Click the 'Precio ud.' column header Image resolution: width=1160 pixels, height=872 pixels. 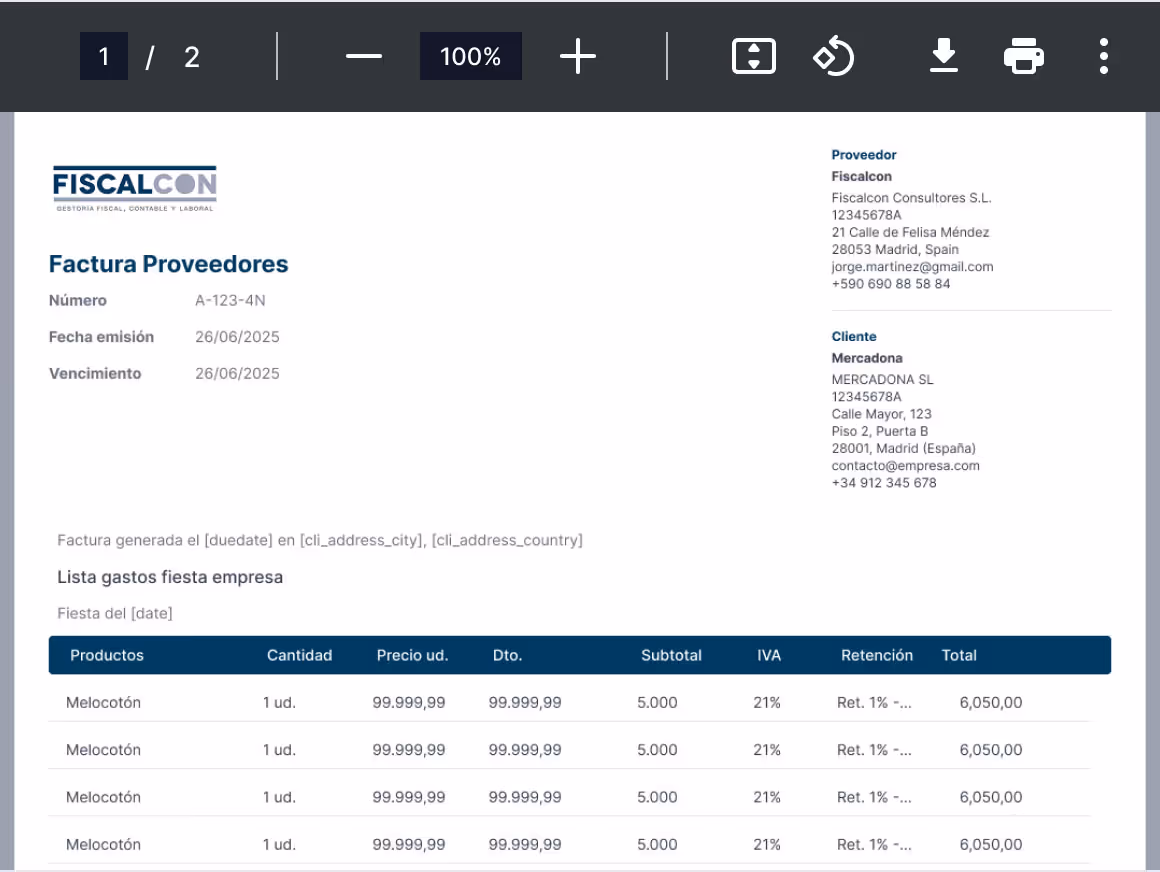pyautogui.click(x=412, y=655)
